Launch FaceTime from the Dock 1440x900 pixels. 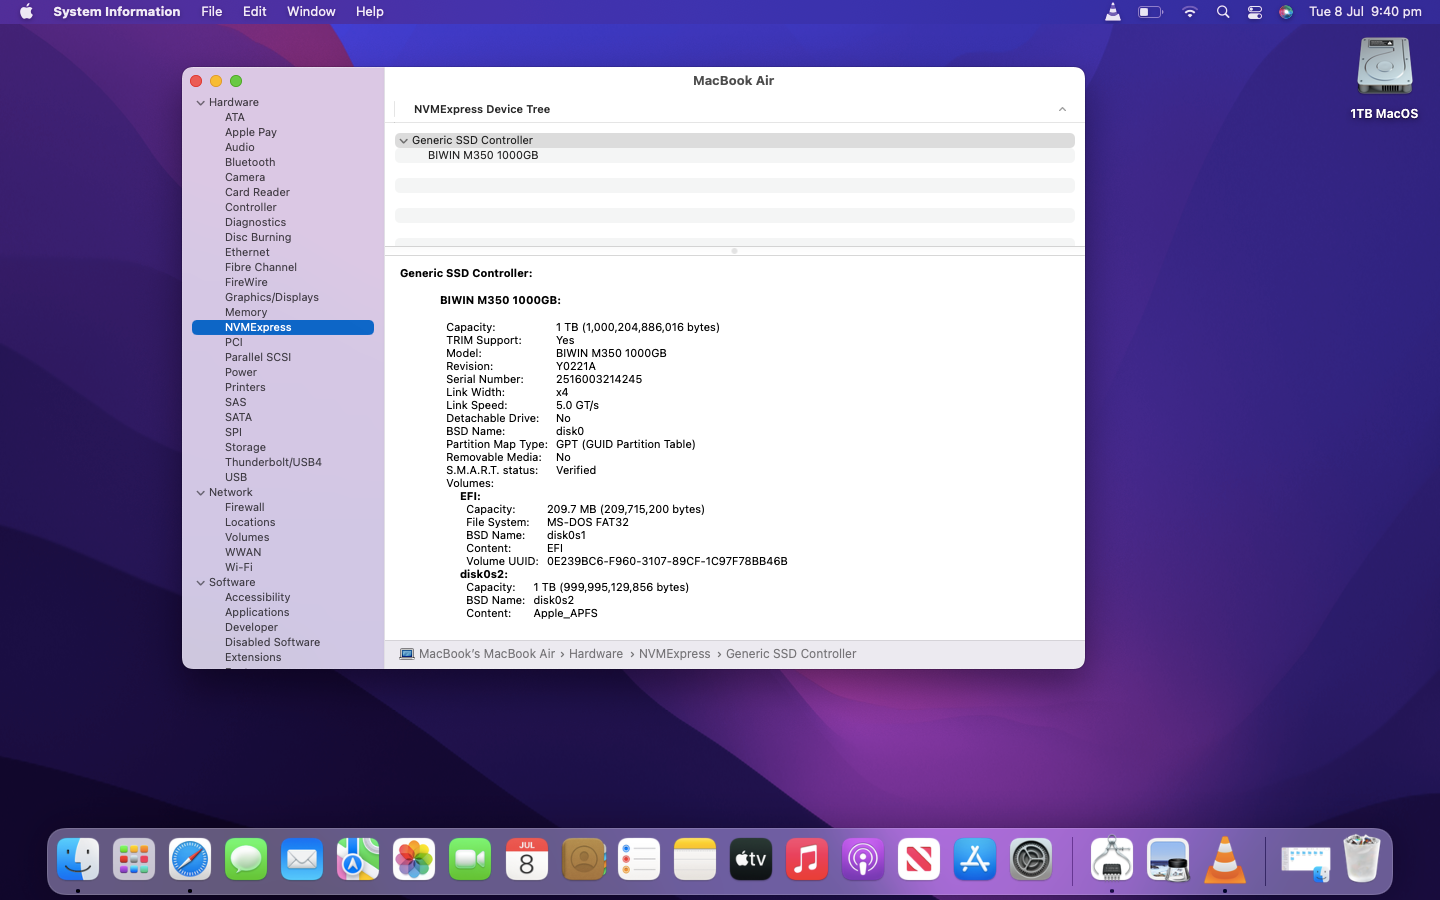[x=470, y=859]
